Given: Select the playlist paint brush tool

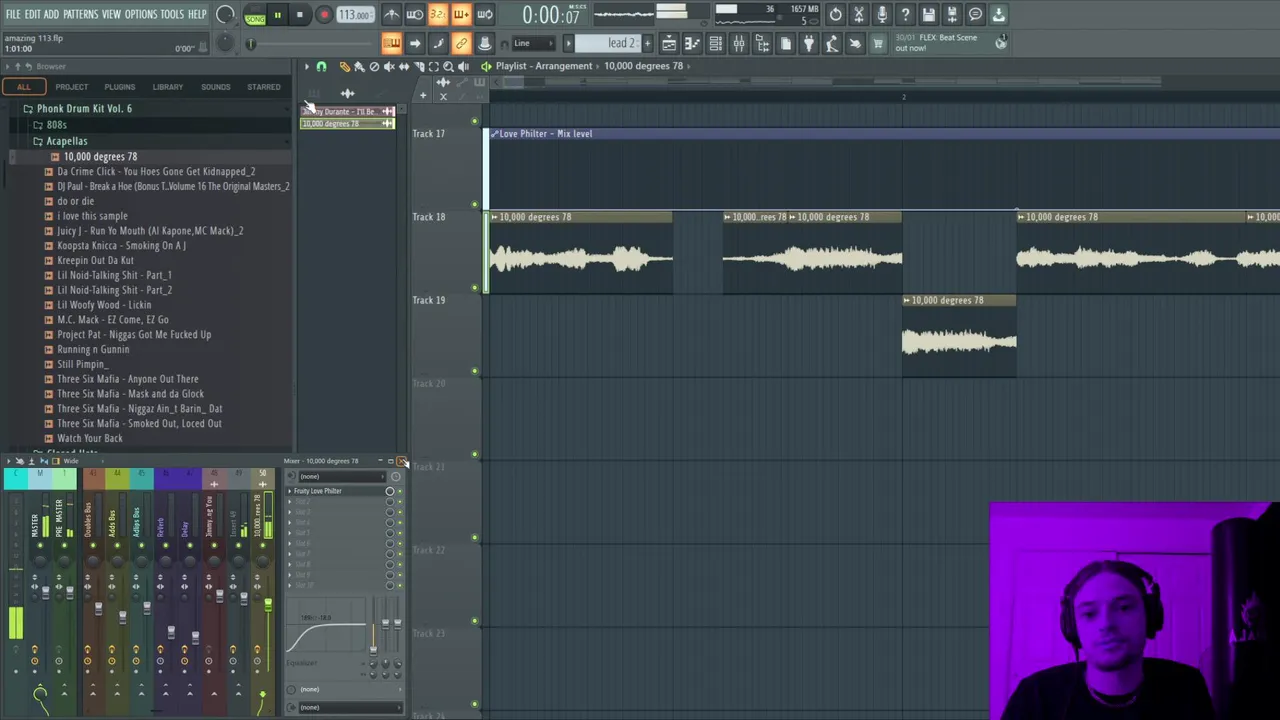Looking at the screenshot, I should (359, 67).
